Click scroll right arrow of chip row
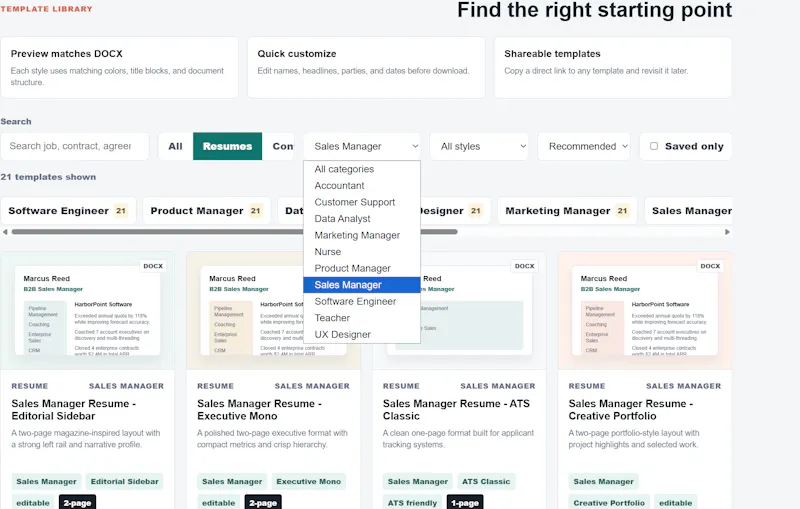This screenshot has height=509, width=800. pos(728,232)
